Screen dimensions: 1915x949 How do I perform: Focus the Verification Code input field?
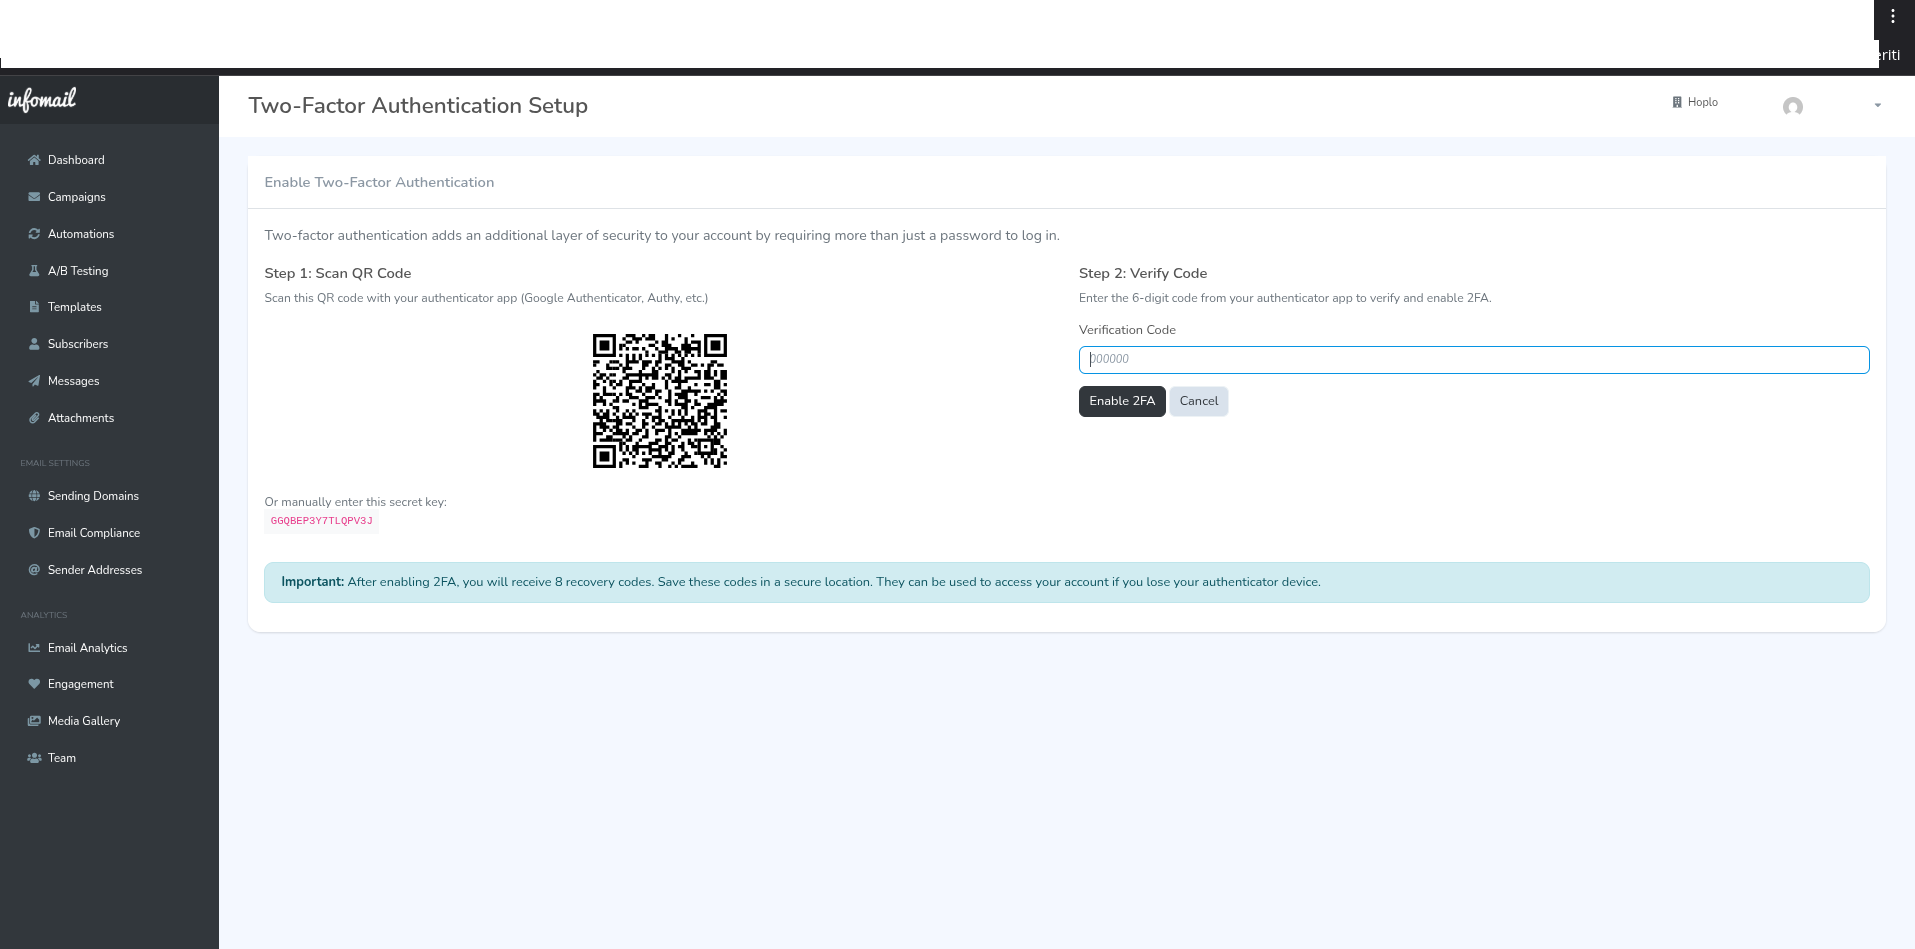(x=1473, y=360)
